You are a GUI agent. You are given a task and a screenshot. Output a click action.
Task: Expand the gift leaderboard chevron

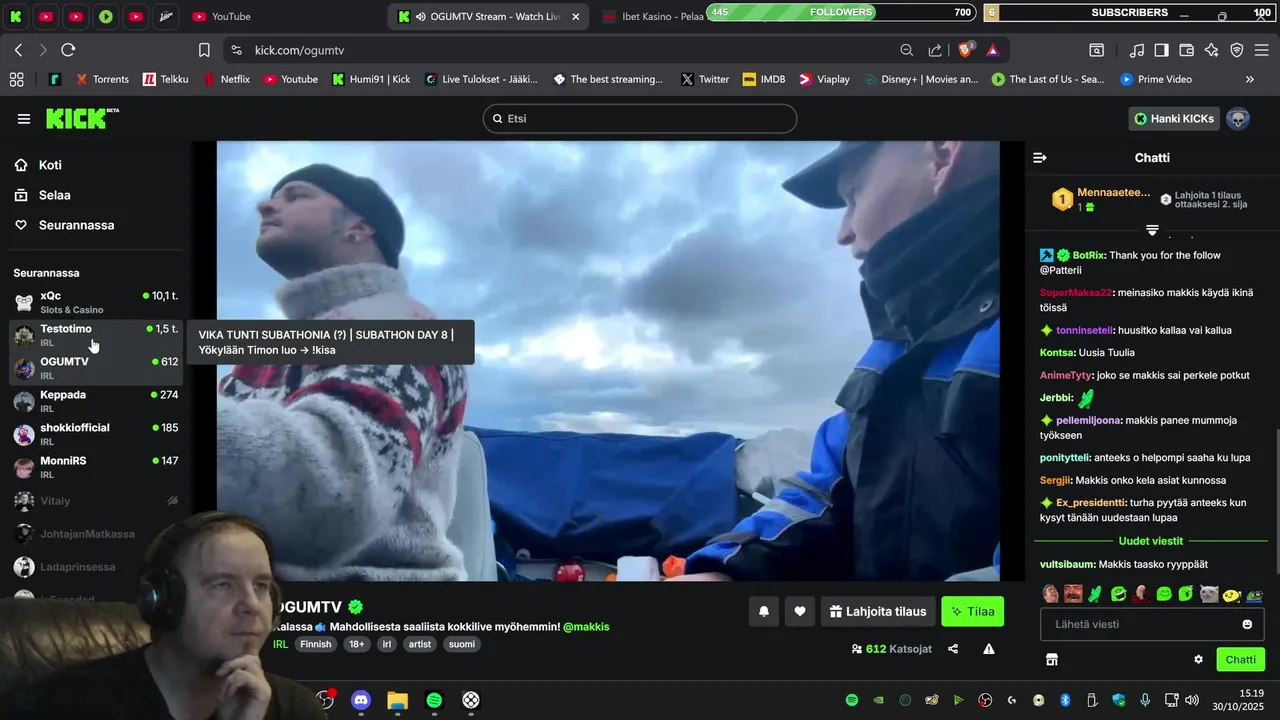coord(1152,229)
